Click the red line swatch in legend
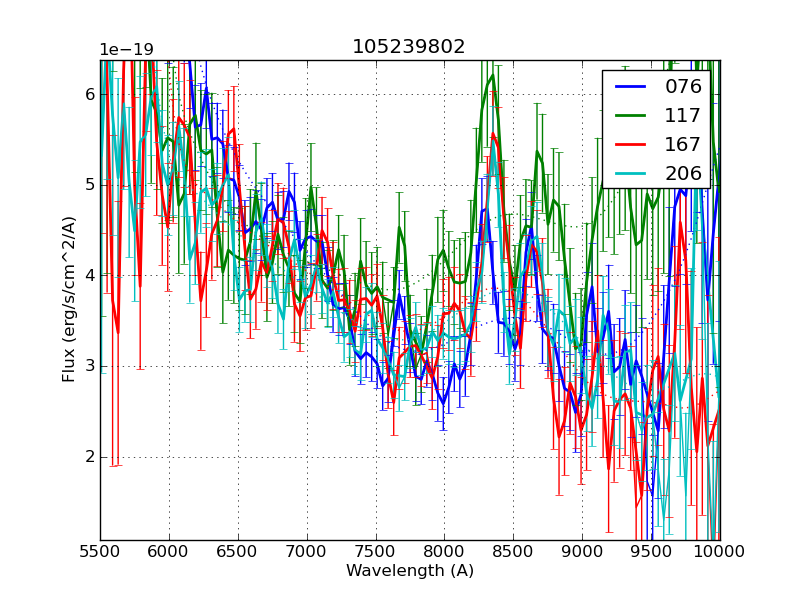Screen dimensions: 800x600 pyautogui.click(x=630, y=145)
